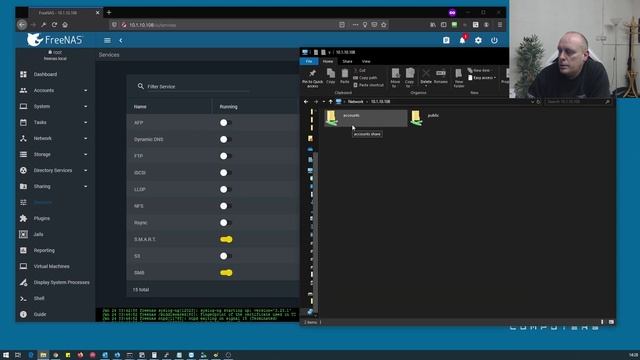The height and width of the screenshot is (360, 640).
Task: Switch to the View ribbon tab
Action: 366,61
